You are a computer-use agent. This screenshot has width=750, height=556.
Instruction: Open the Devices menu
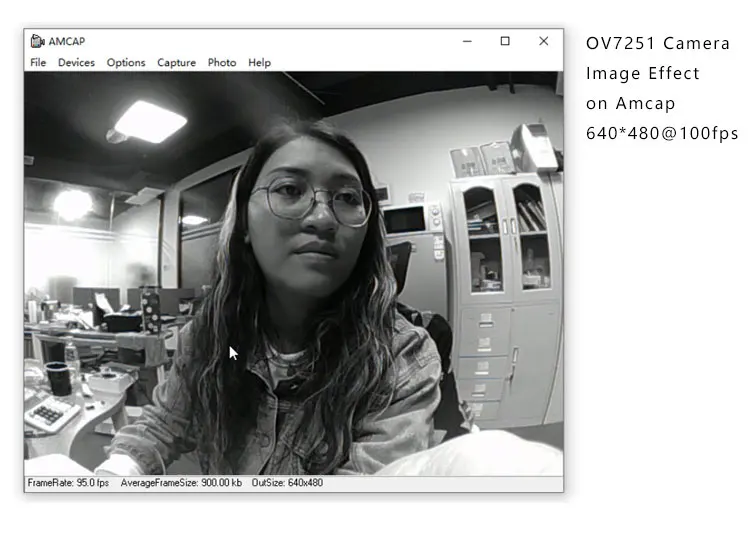[x=76, y=62]
